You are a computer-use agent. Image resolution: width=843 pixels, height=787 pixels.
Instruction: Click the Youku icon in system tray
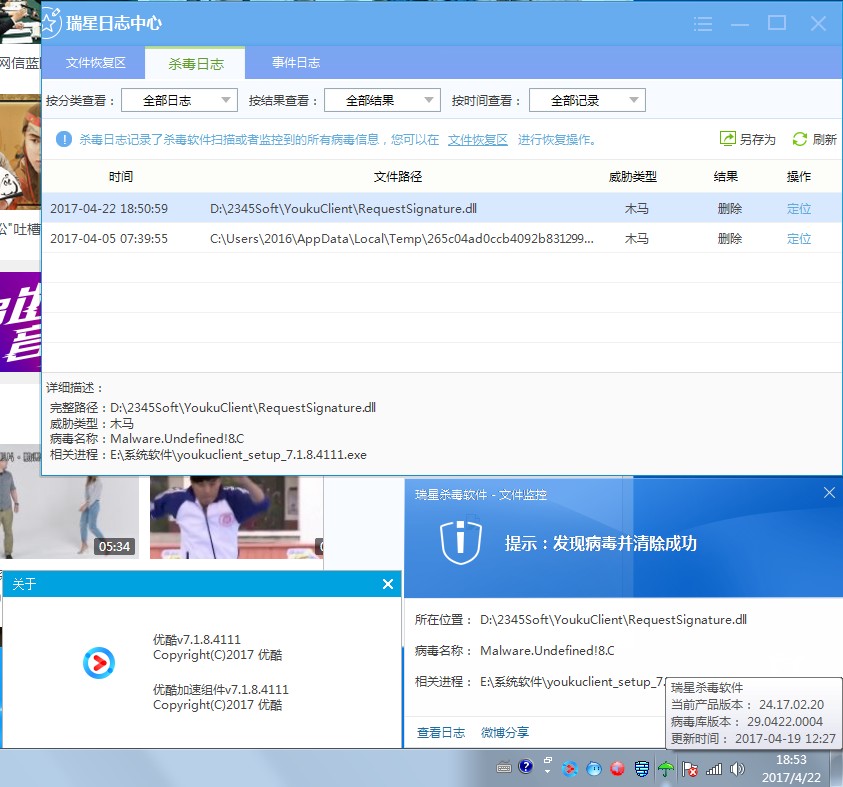[570, 769]
